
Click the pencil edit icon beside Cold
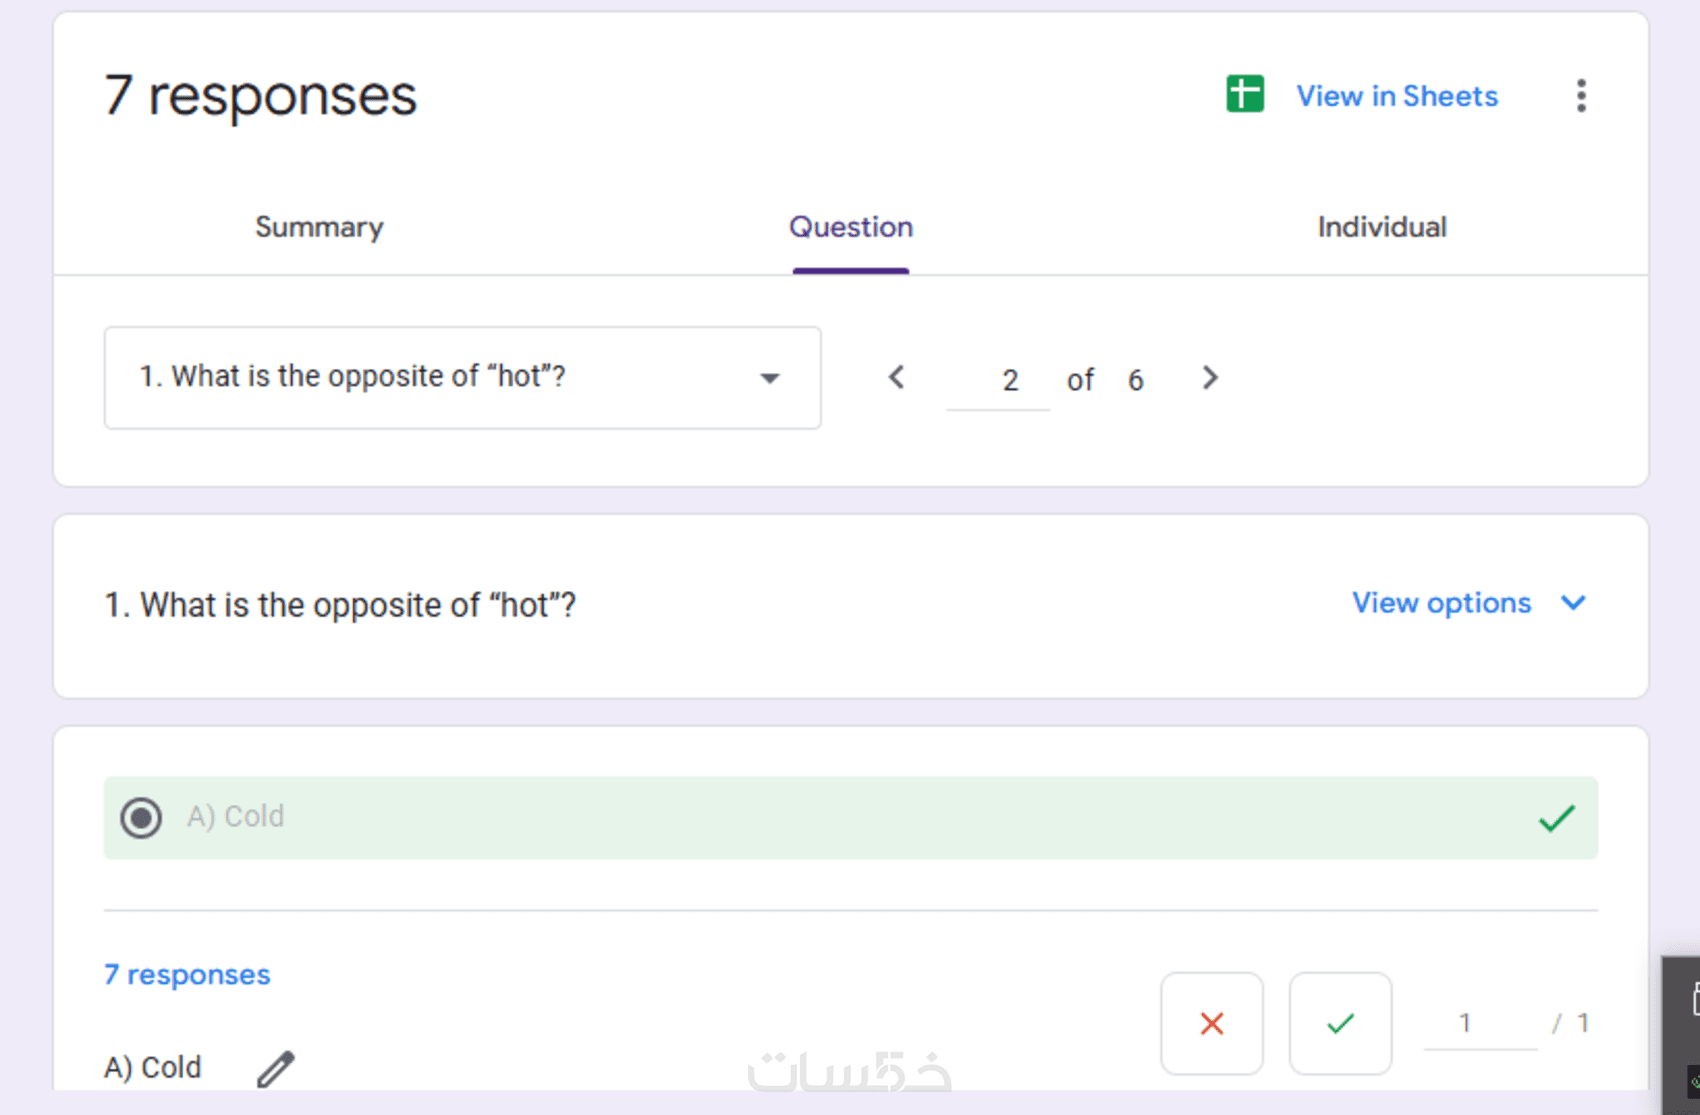click(x=276, y=1068)
